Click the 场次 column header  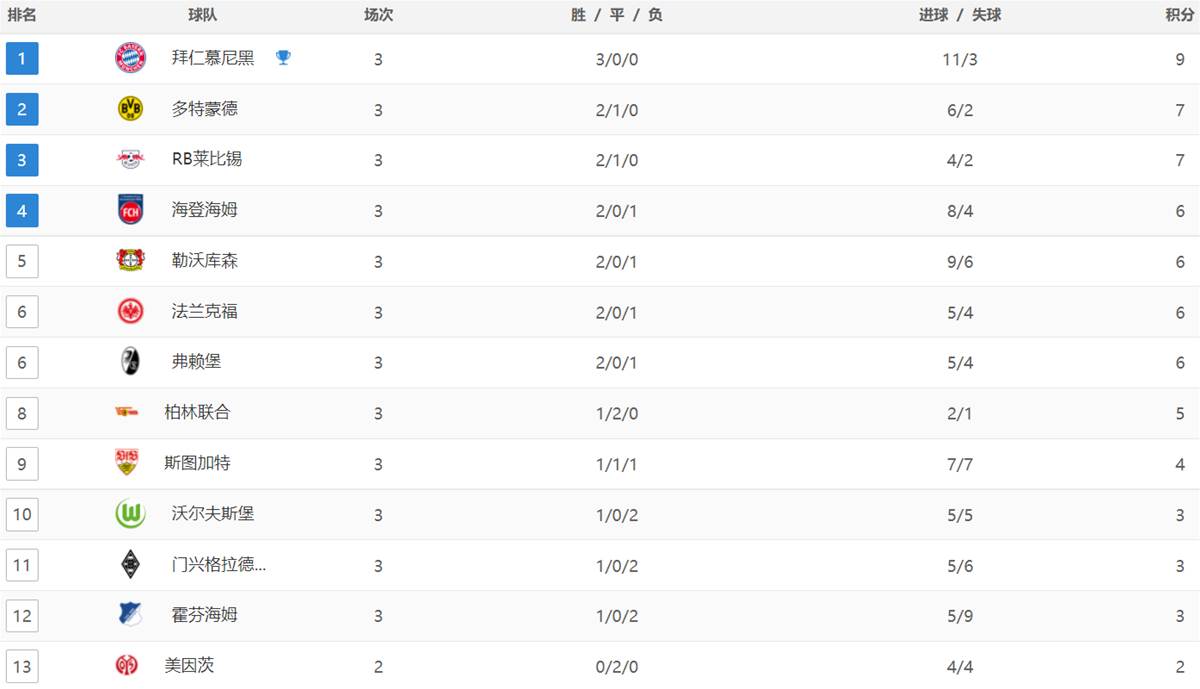pyautogui.click(x=378, y=14)
